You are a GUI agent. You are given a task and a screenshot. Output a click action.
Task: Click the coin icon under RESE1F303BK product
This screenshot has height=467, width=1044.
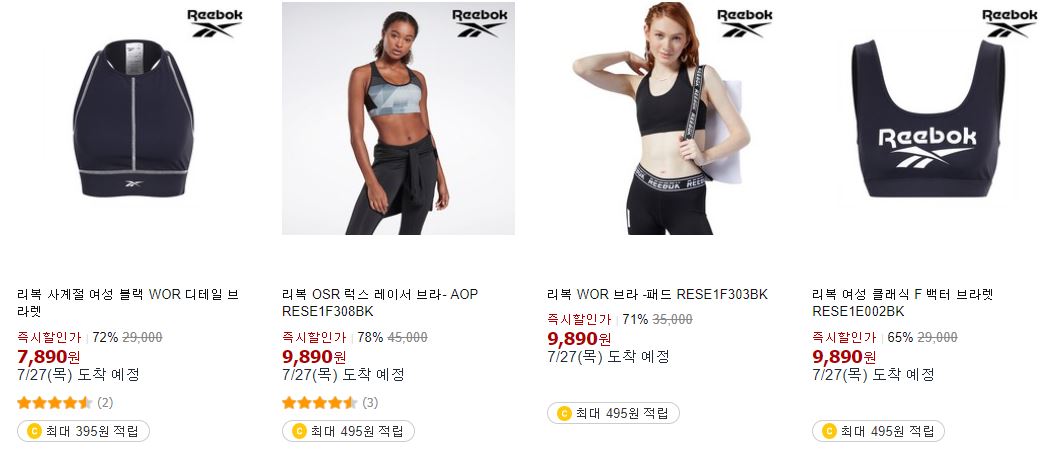tap(564, 413)
